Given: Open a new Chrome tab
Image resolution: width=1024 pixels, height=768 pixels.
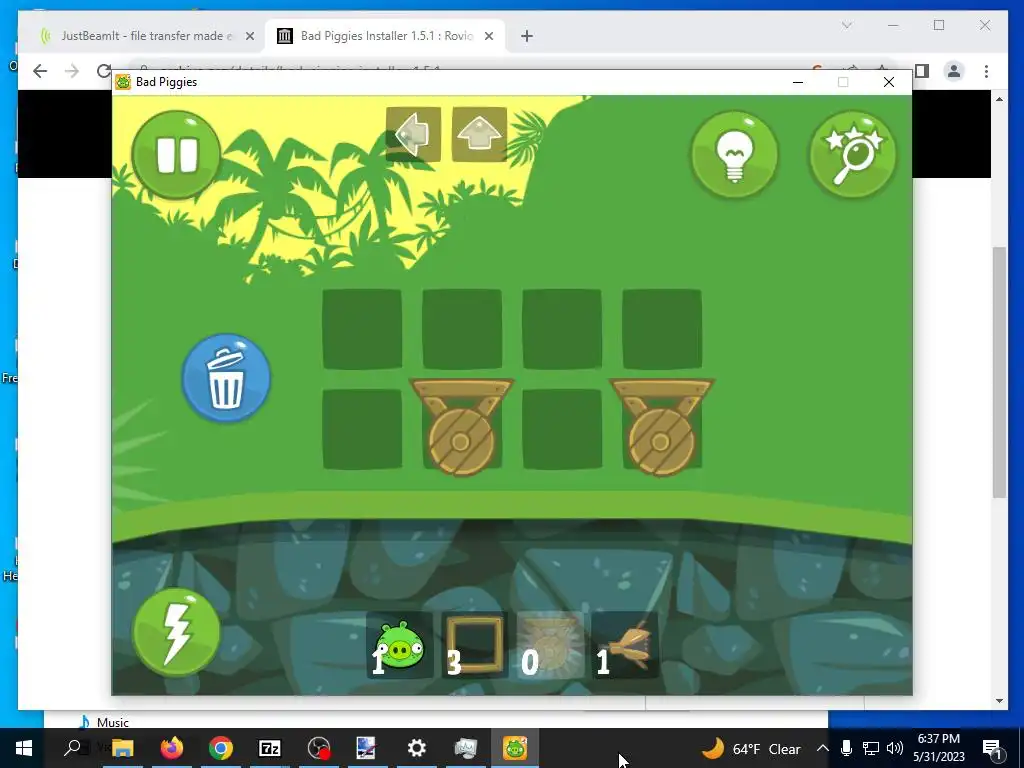Looking at the screenshot, I should coord(527,36).
